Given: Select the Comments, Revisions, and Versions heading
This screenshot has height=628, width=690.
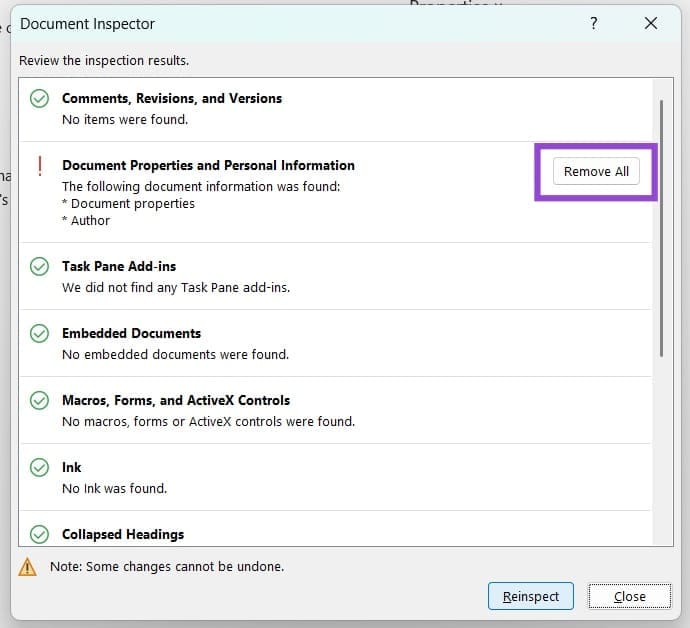Looking at the screenshot, I should pyautogui.click(x=172, y=98).
